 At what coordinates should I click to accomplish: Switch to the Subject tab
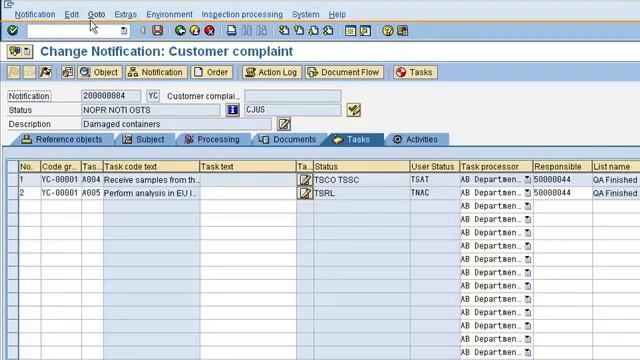coord(144,139)
